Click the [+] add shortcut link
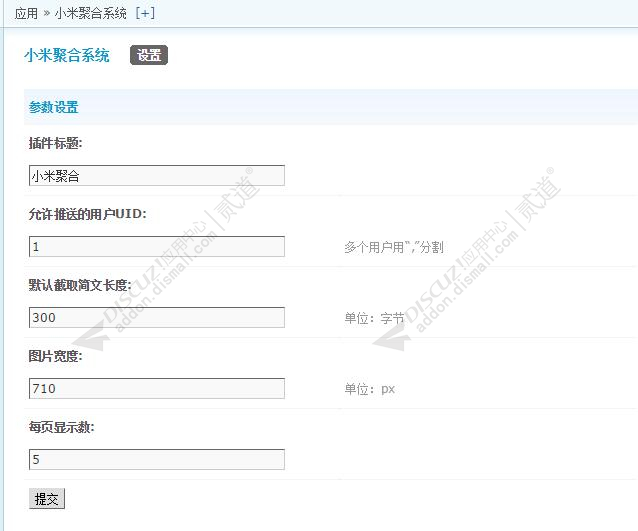This screenshot has height=531, width=638. click(x=145, y=13)
